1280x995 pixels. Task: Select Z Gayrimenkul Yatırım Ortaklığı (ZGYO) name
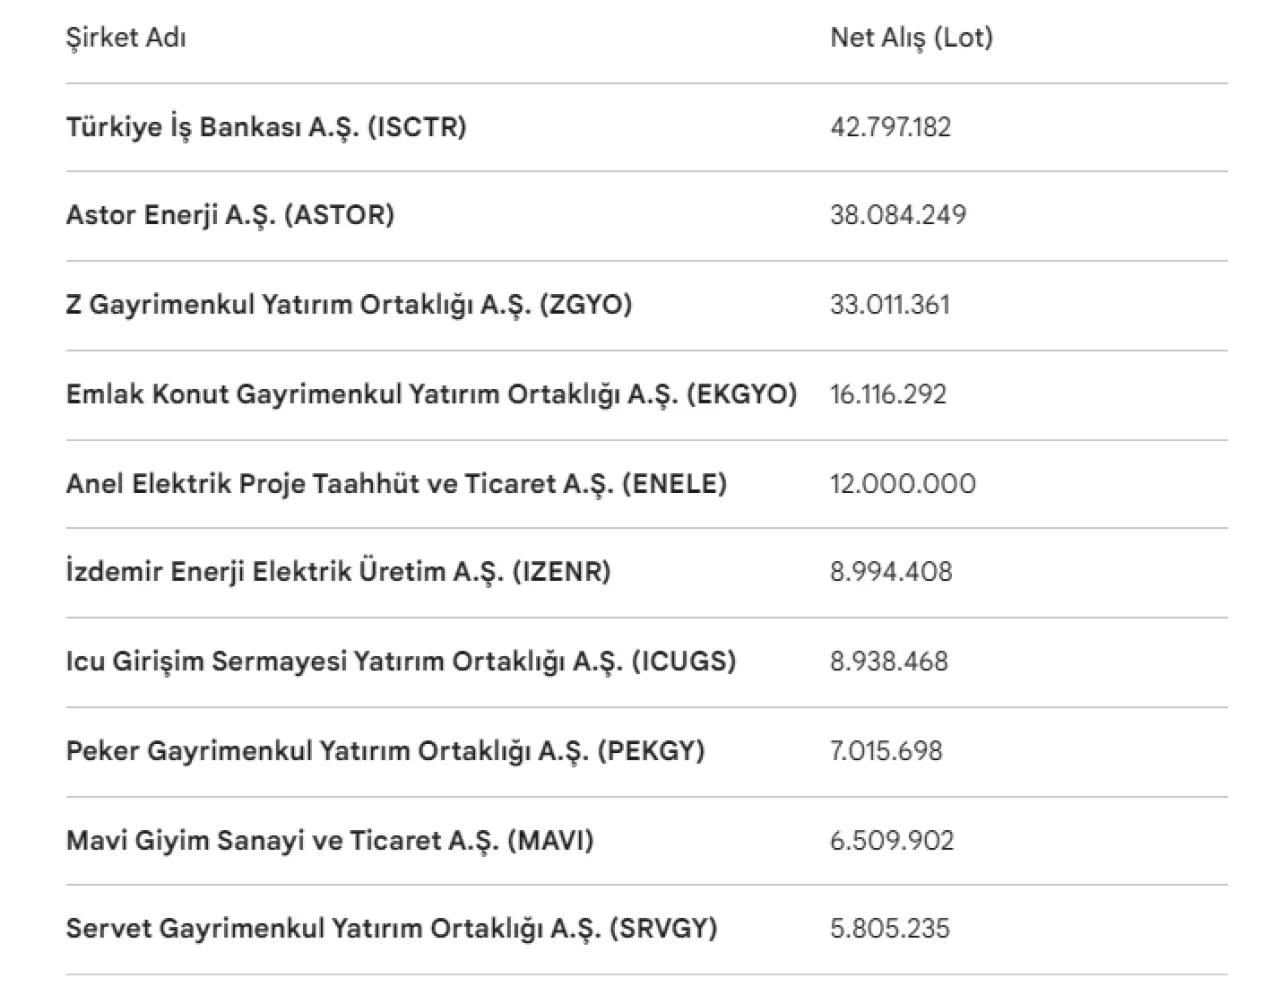(349, 304)
